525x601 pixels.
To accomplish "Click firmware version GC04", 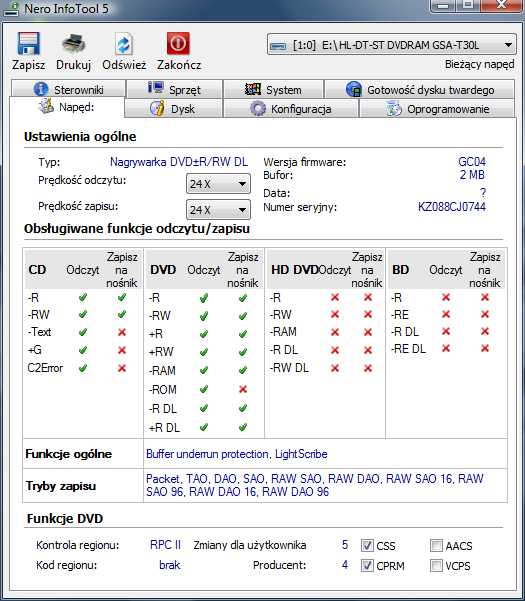I will pos(472,162).
